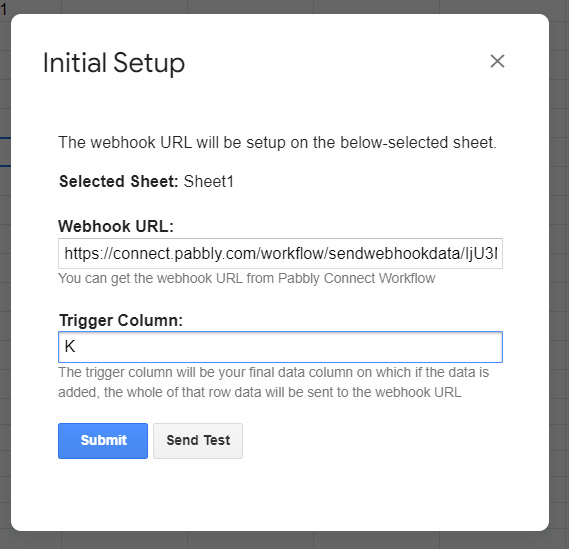Close the Initial Setup dialog
Screen dimensions: 569x549
[x=497, y=61]
